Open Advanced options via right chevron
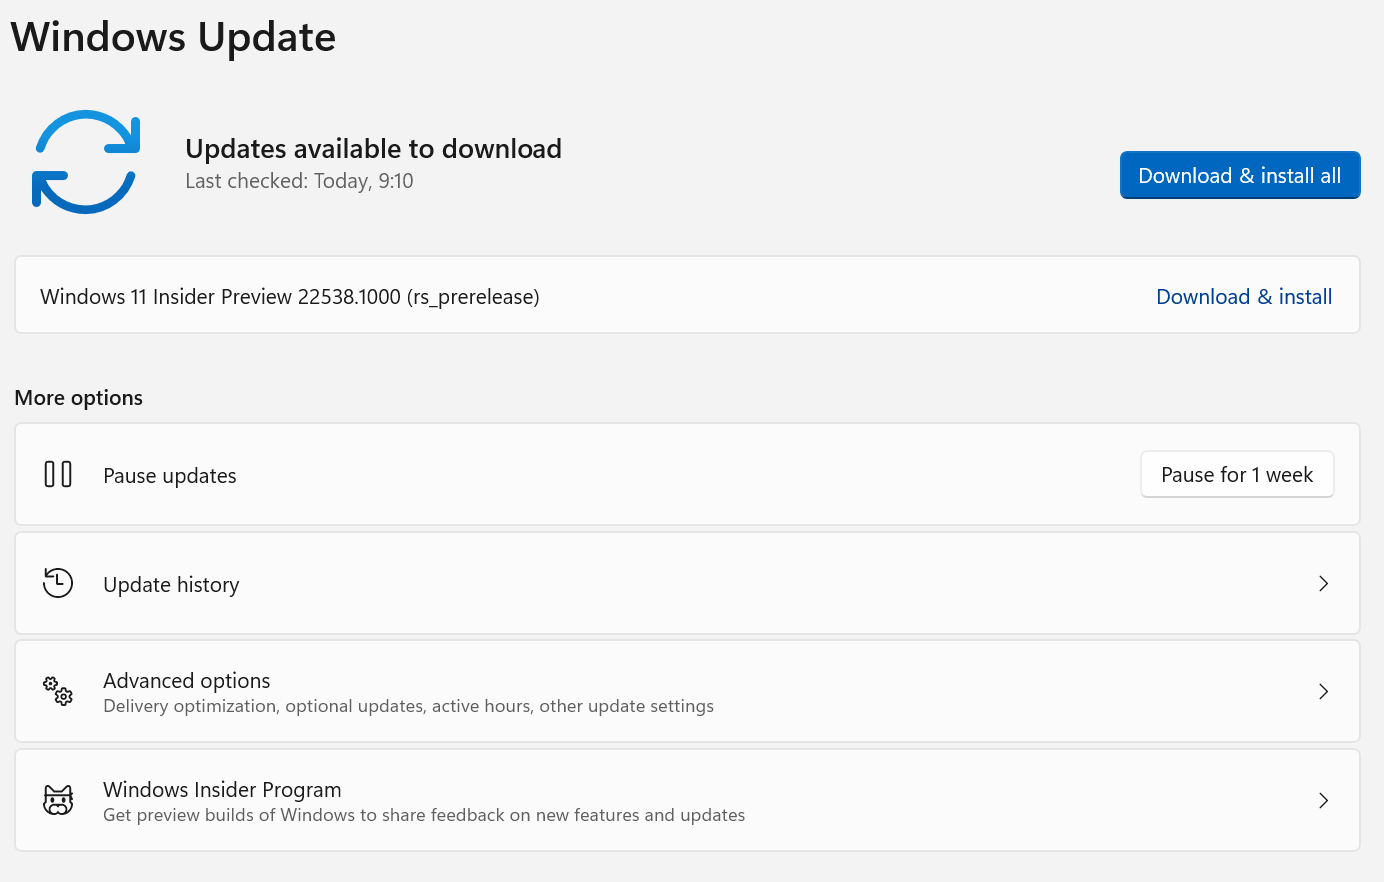This screenshot has height=882, width=1384. [x=1323, y=691]
